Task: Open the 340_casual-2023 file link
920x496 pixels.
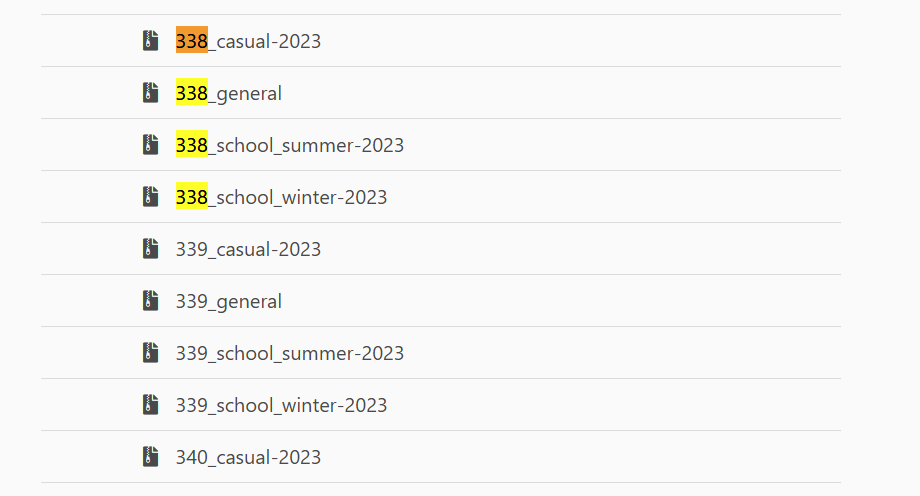Action: tap(248, 457)
